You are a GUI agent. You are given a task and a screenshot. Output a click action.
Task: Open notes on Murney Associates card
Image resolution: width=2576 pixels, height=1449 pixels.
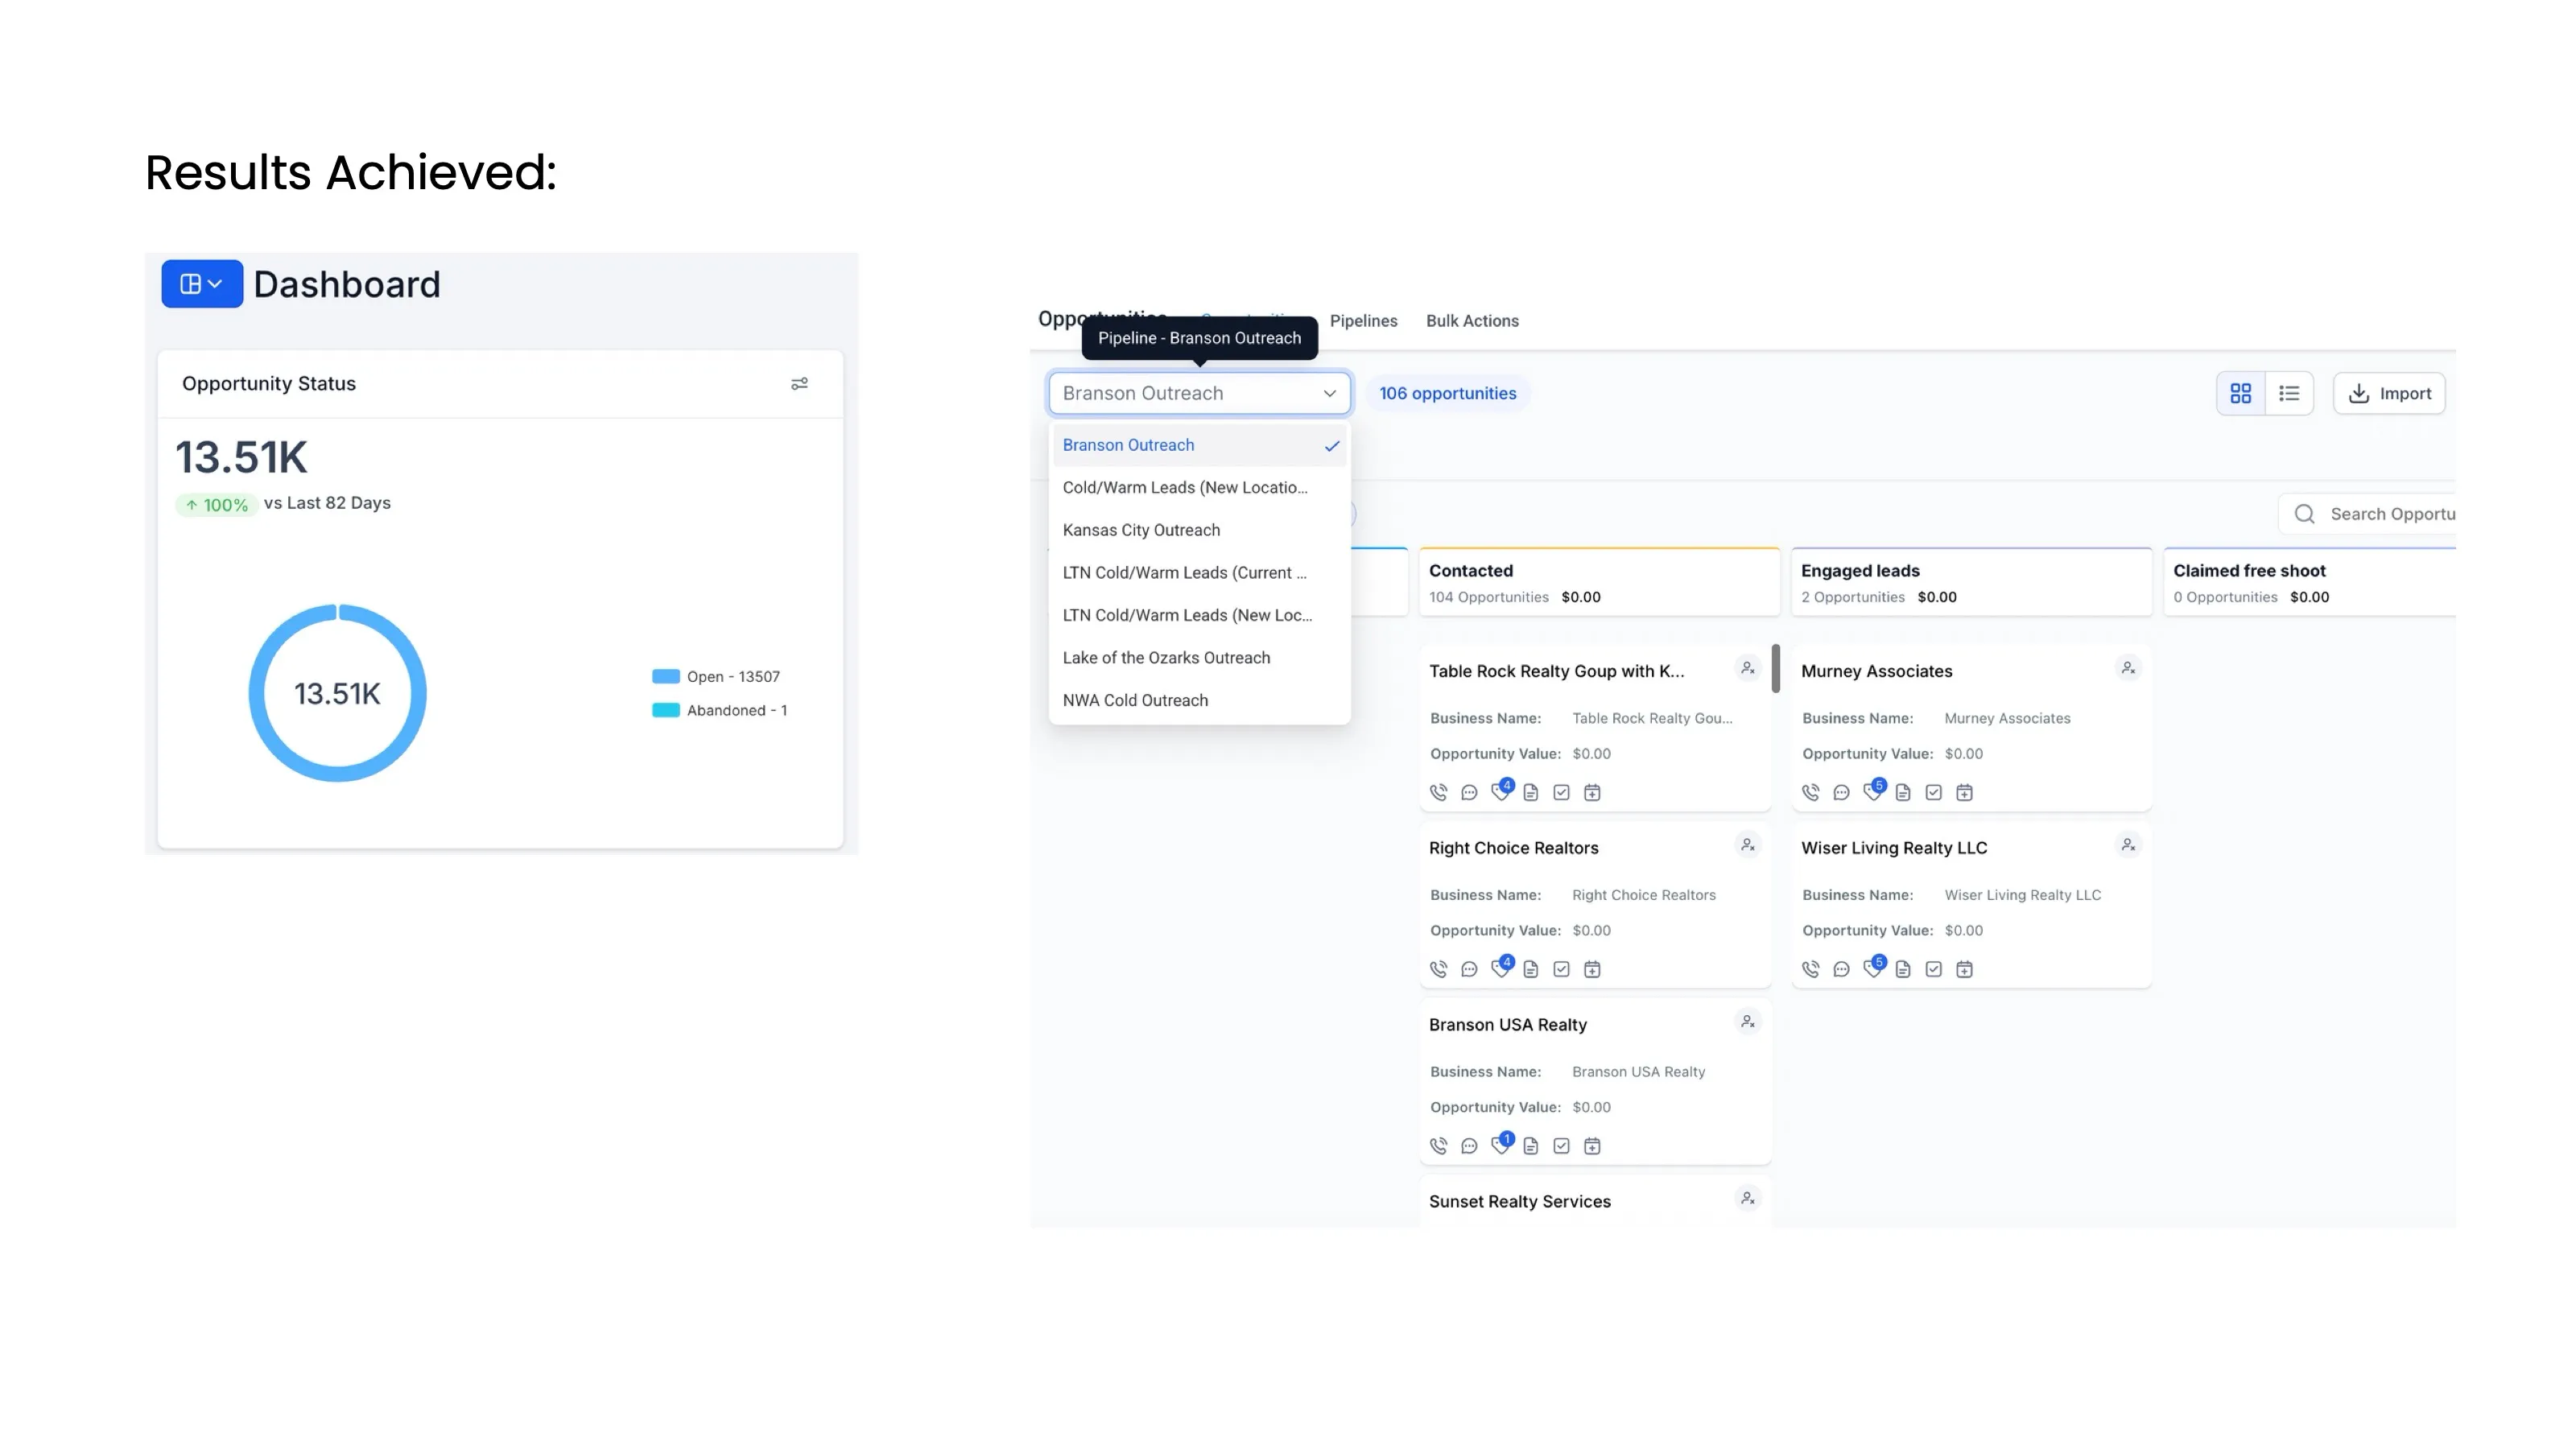[x=1903, y=793]
